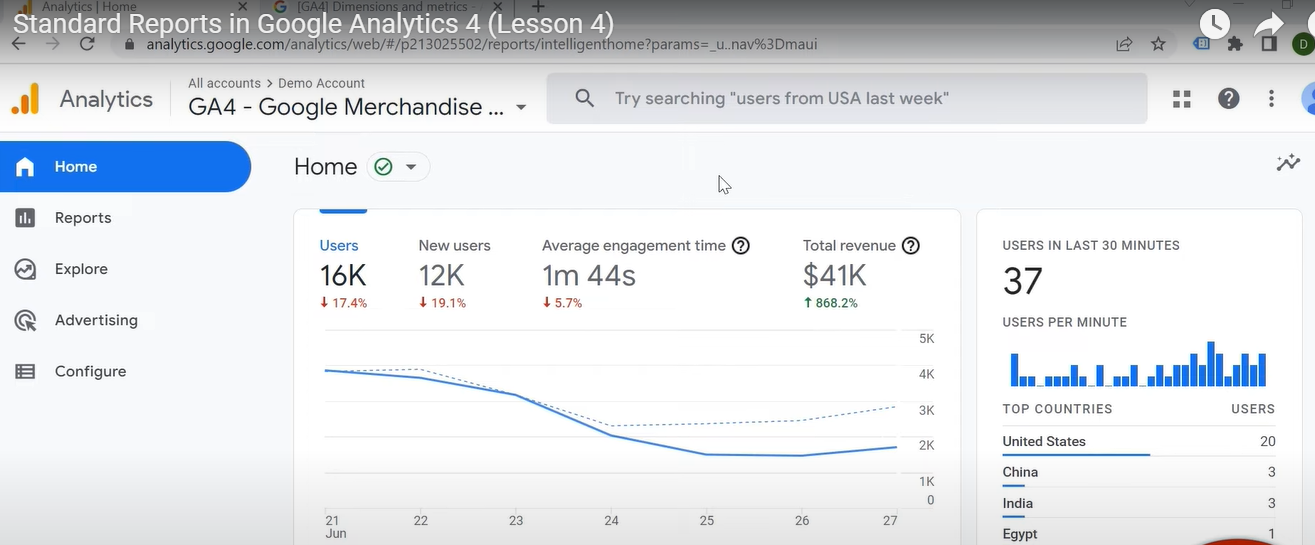Bookmark this page with the star icon
Viewport: 1315px width, 545px height.
(x=1158, y=44)
